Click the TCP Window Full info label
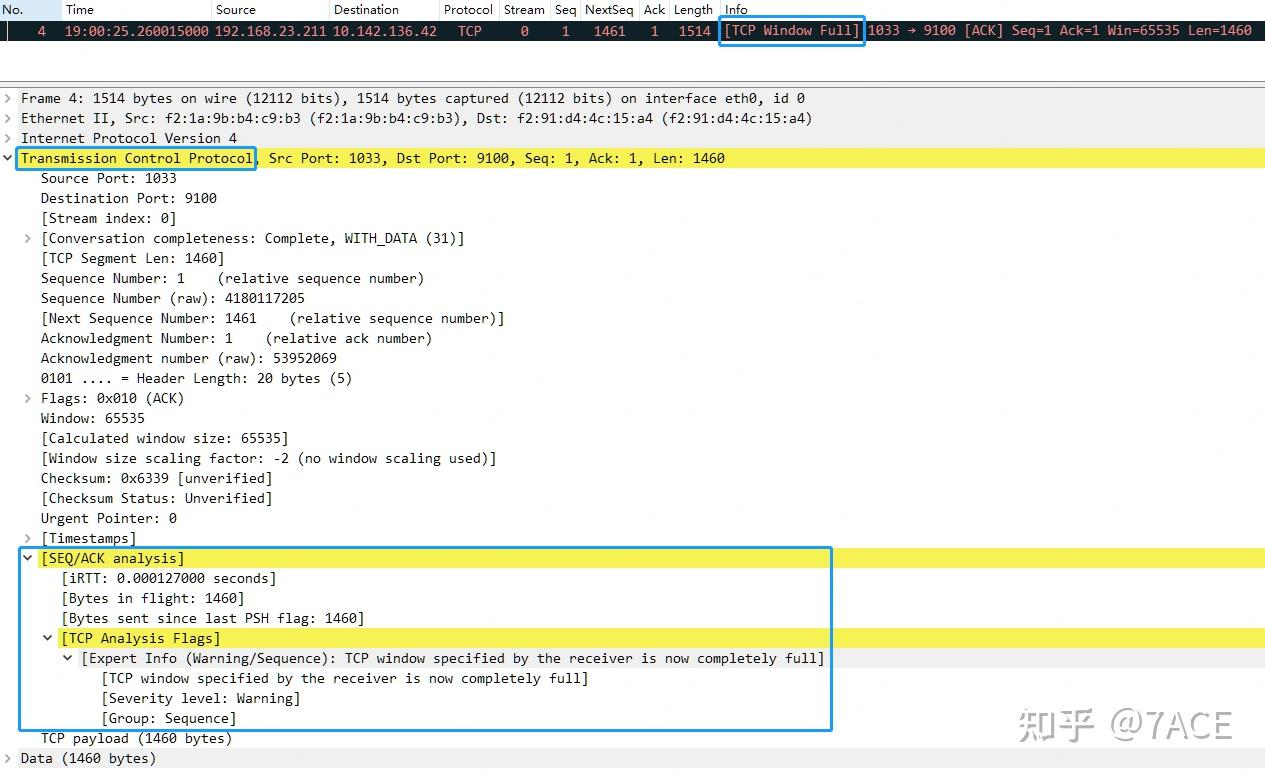This screenshot has height=775, width=1265. point(791,30)
